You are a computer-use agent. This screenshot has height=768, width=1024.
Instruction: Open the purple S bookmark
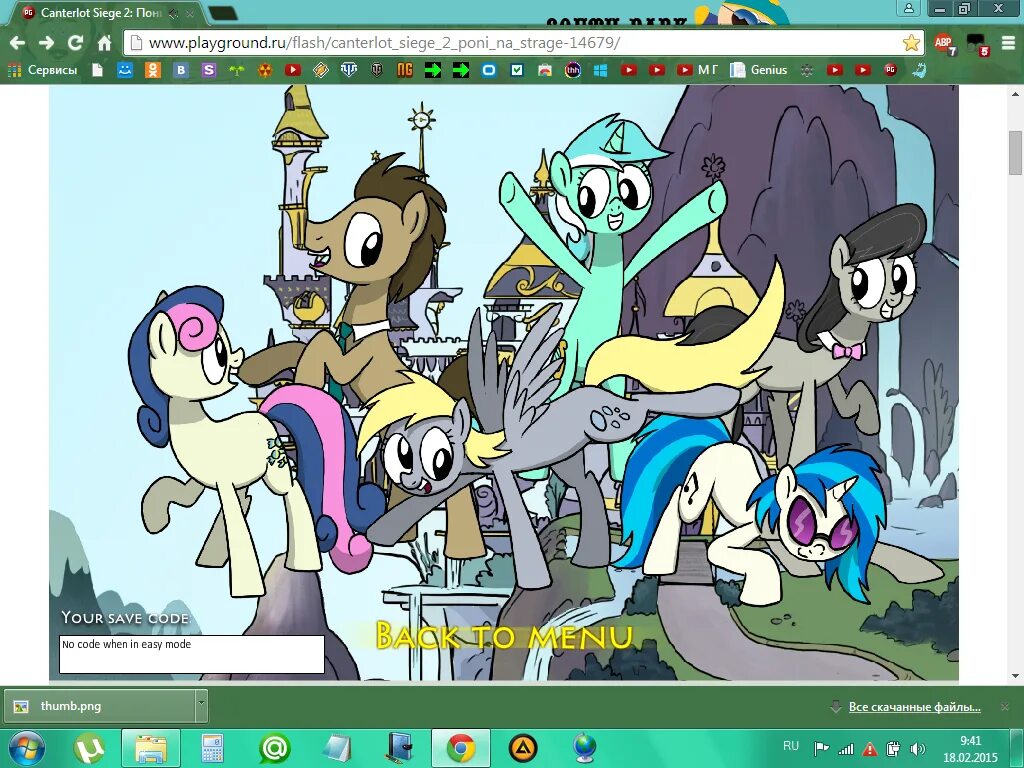click(x=209, y=70)
